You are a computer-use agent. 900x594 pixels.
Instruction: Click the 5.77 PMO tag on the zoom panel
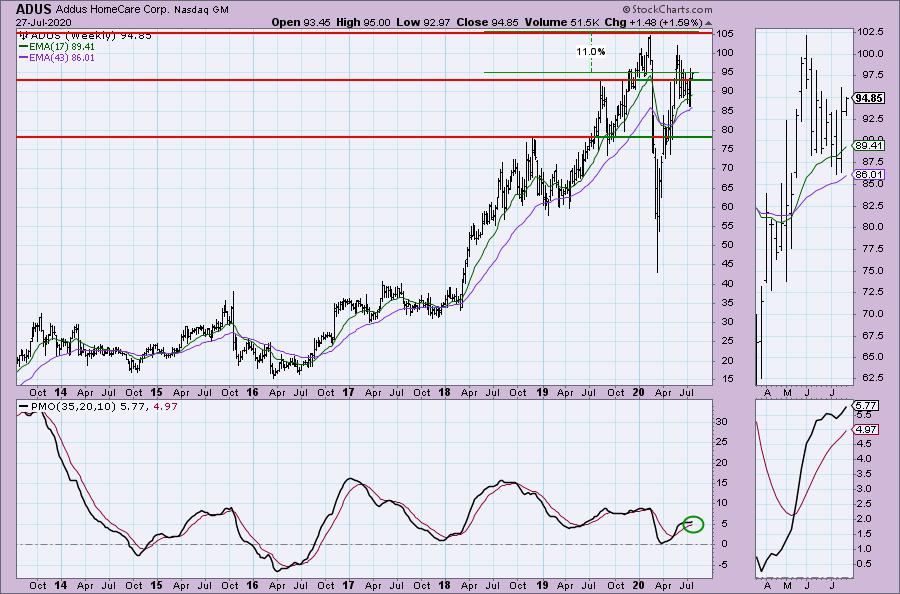tap(866, 405)
